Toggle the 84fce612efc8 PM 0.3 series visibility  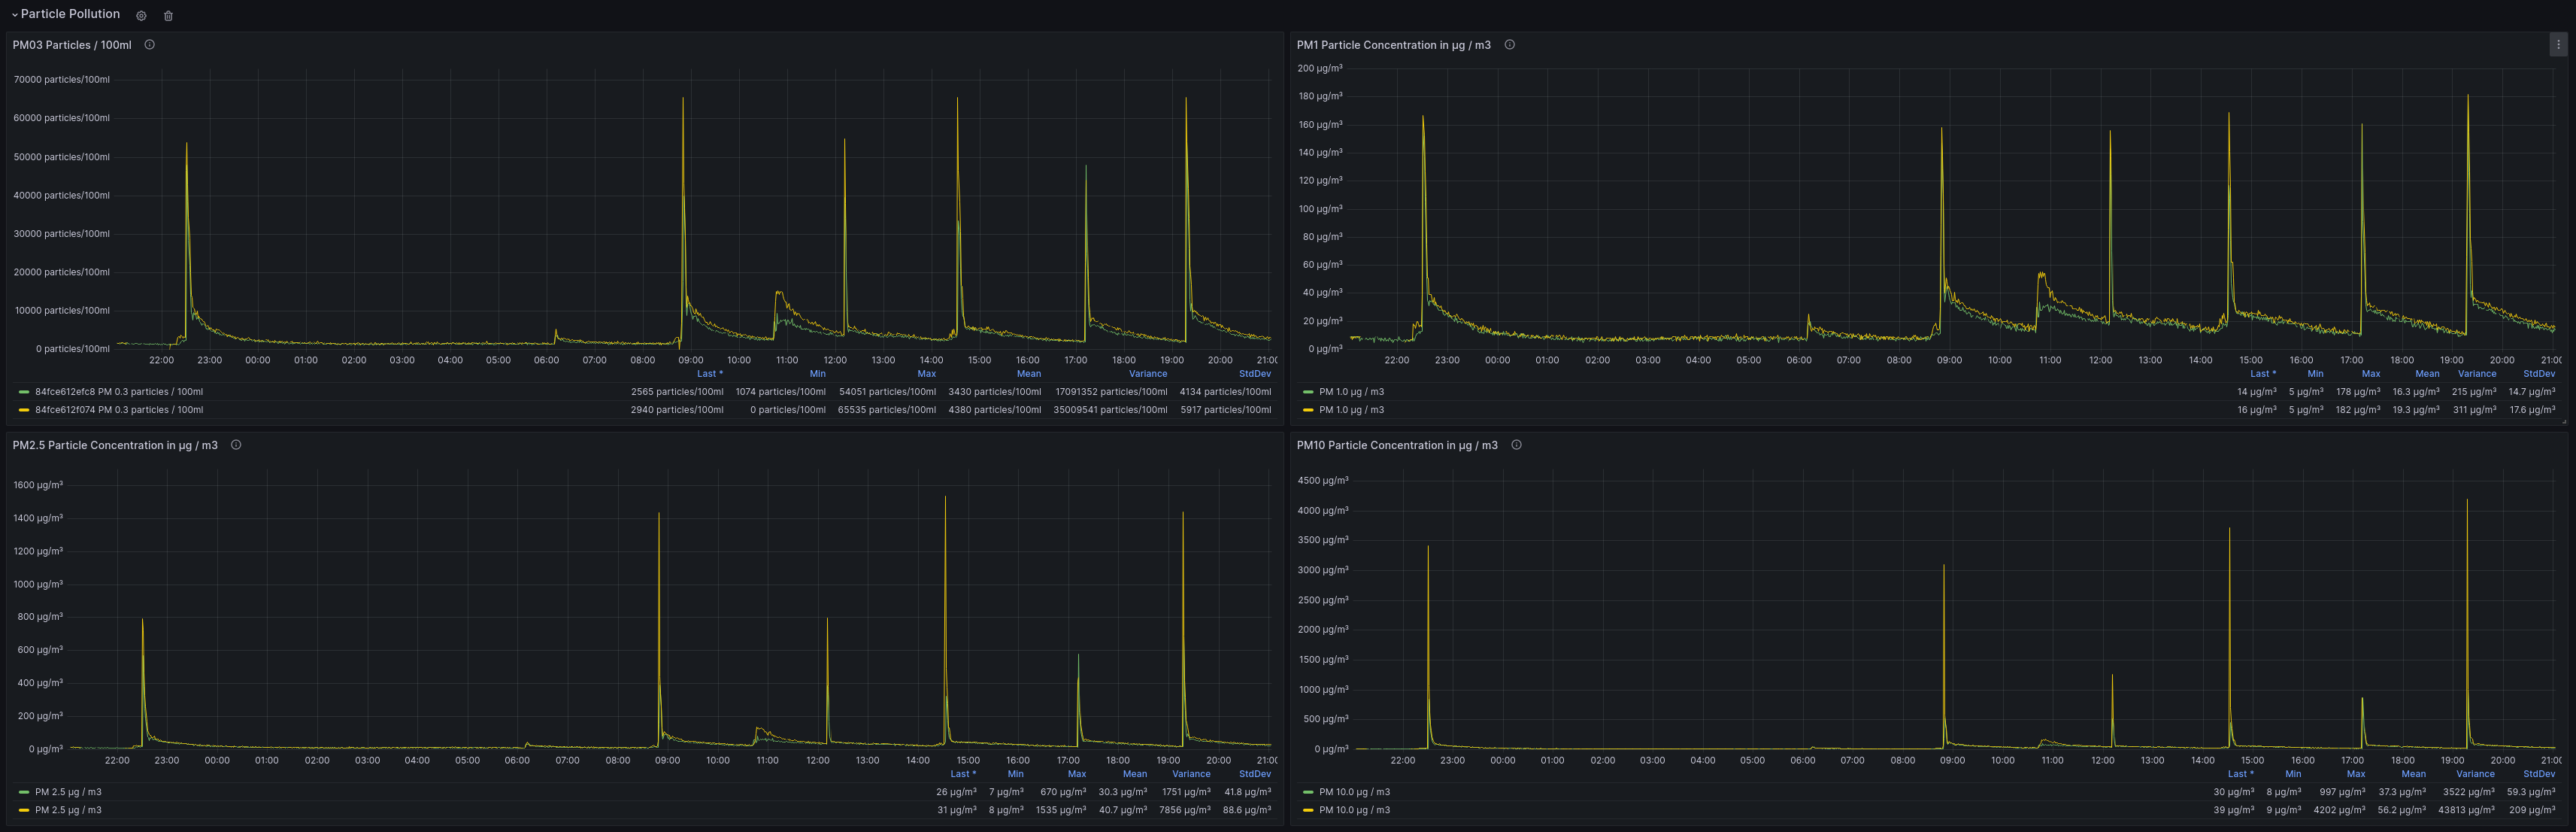pyautogui.click(x=119, y=392)
